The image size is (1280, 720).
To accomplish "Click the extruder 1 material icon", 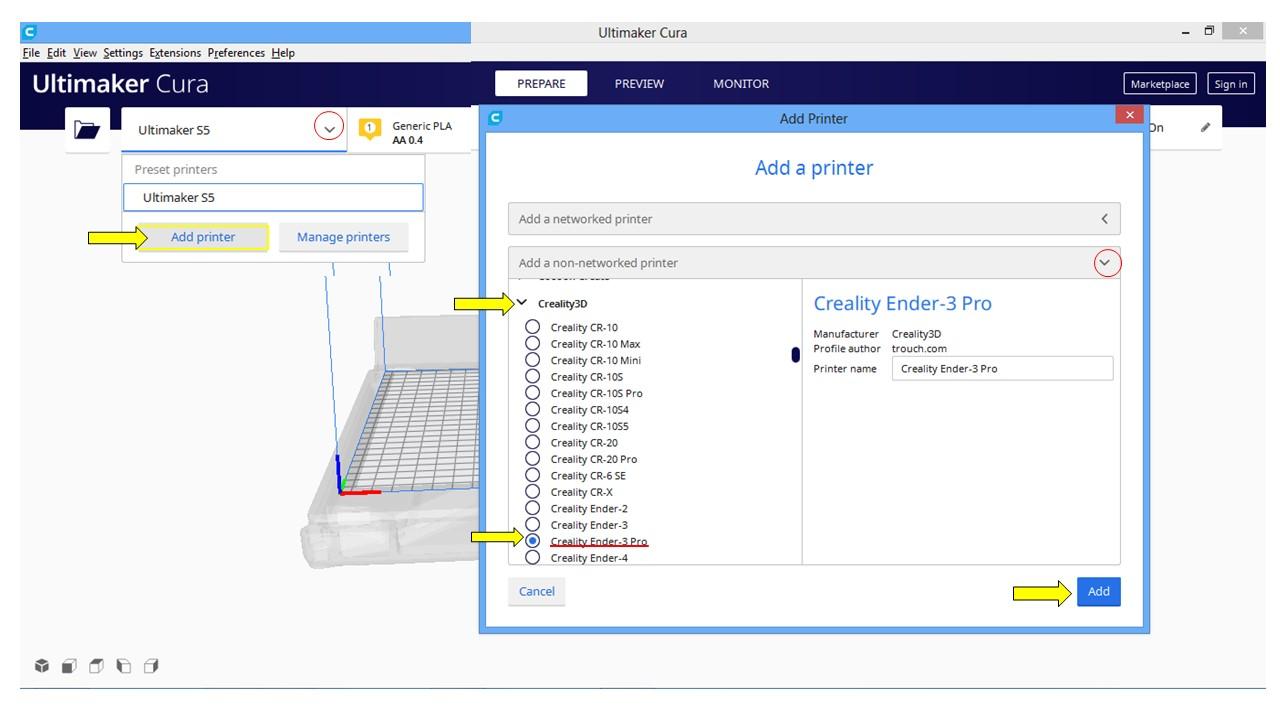I will 370,130.
